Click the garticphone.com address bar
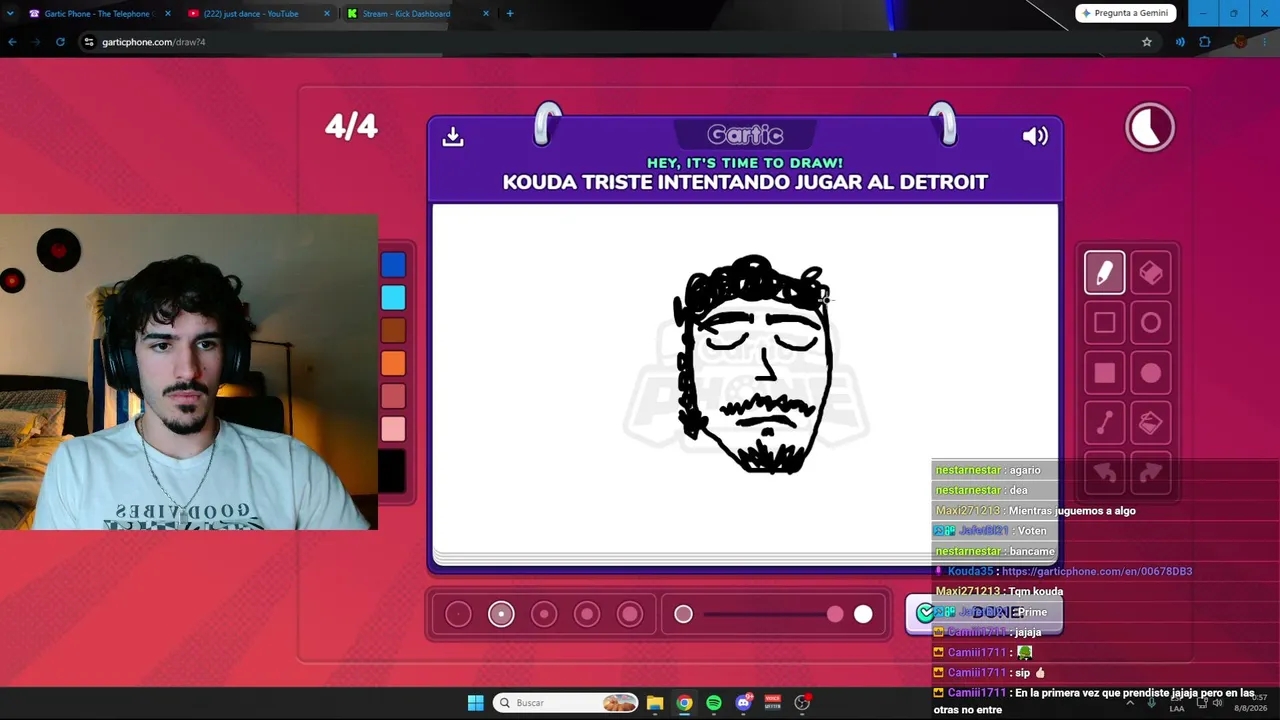 tap(620, 42)
